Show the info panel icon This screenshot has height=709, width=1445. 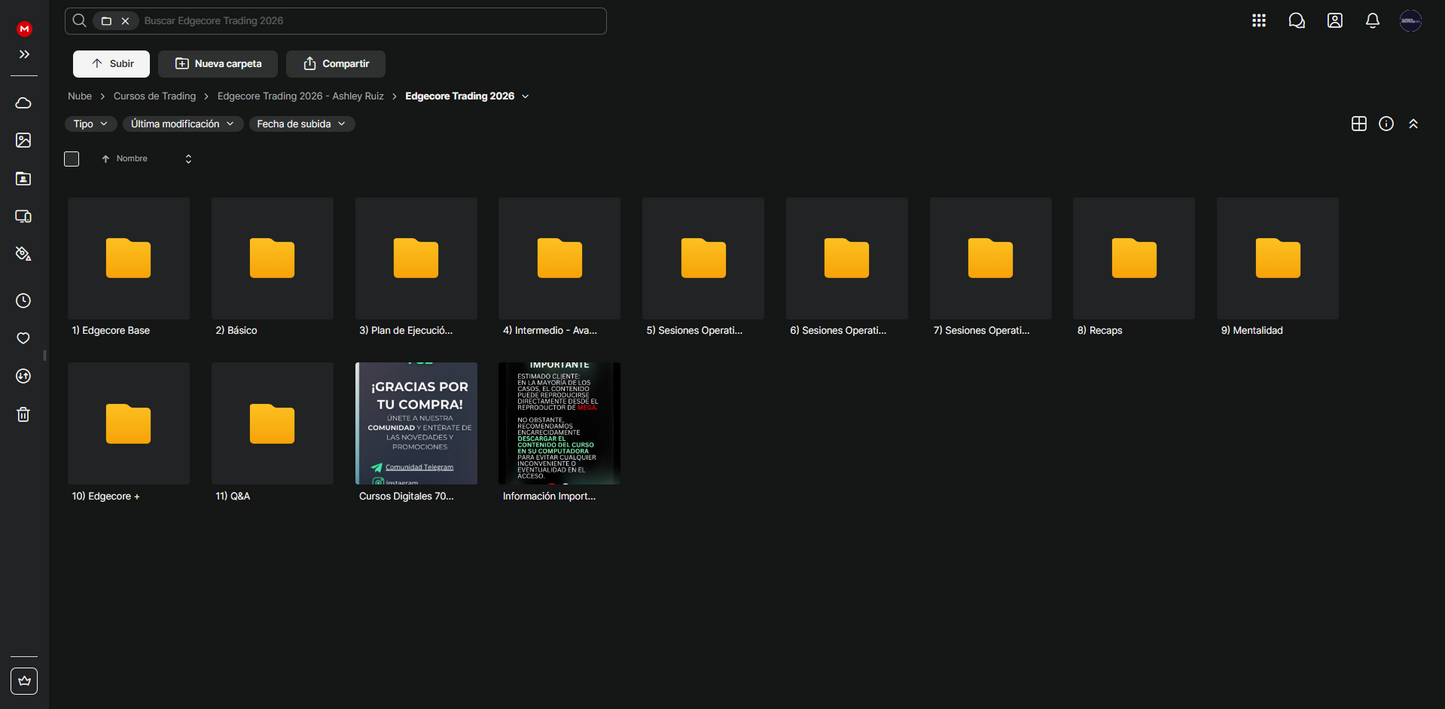pyautogui.click(x=1386, y=124)
